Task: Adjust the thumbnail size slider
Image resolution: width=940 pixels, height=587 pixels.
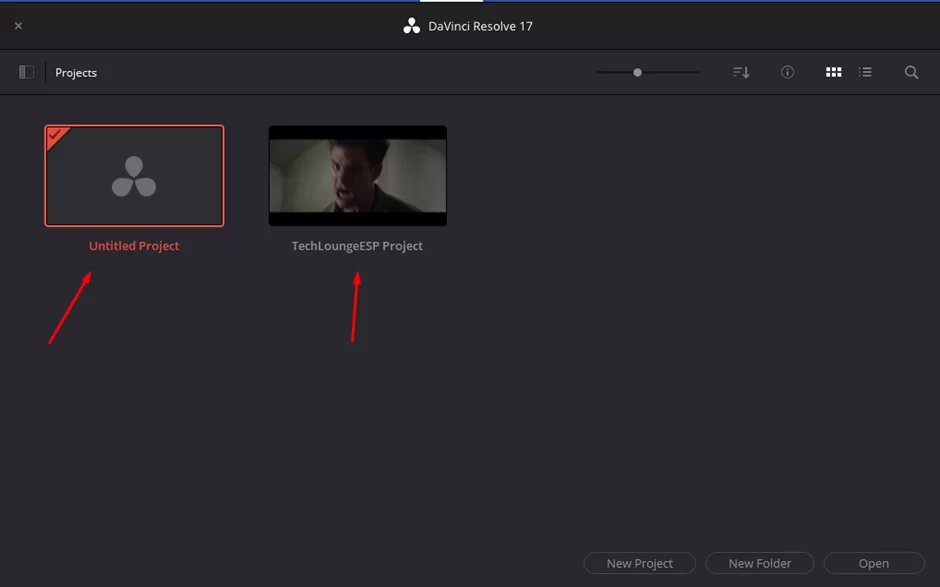Action: [x=637, y=72]
